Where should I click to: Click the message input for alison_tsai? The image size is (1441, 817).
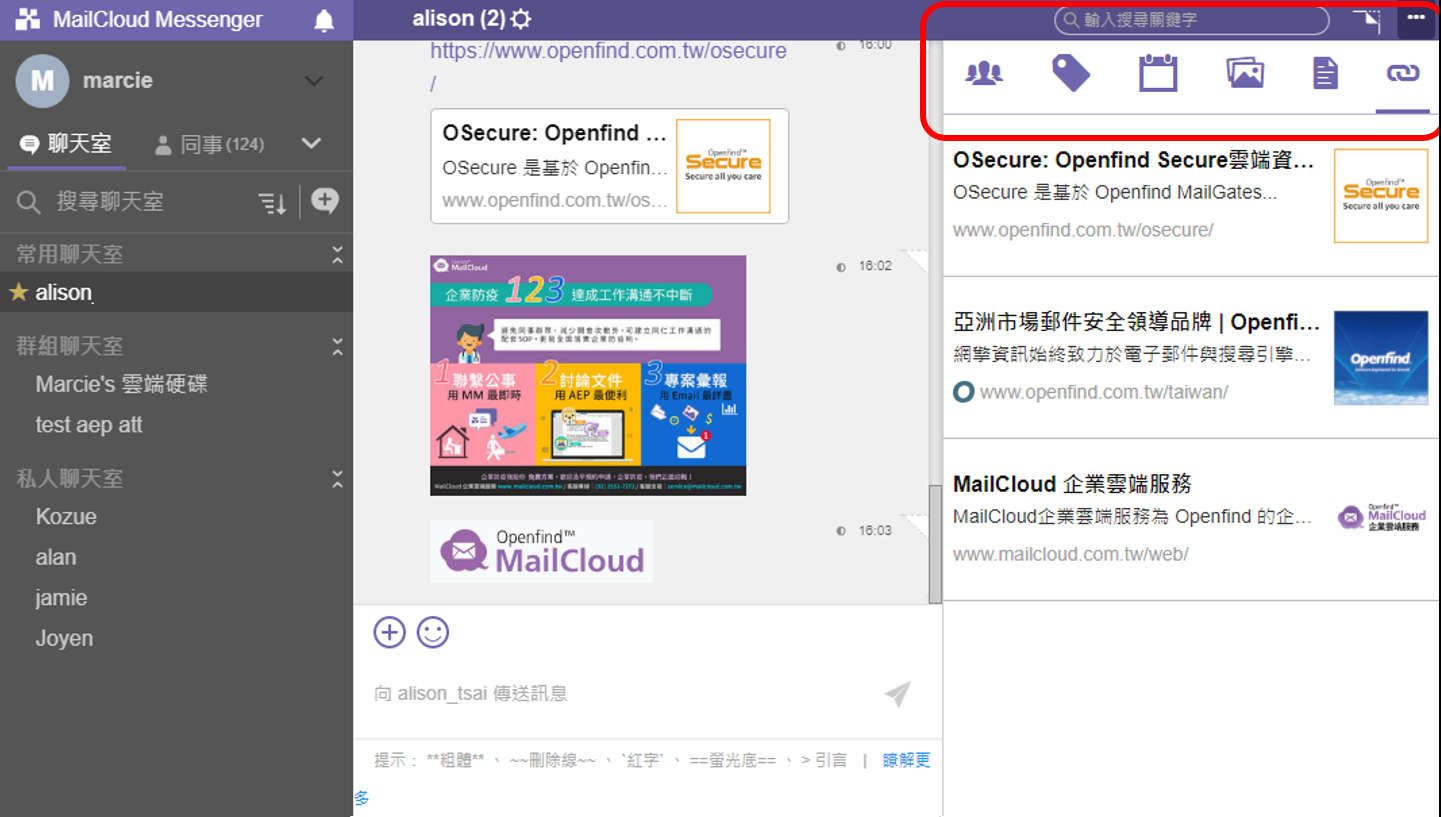point(620,694)
